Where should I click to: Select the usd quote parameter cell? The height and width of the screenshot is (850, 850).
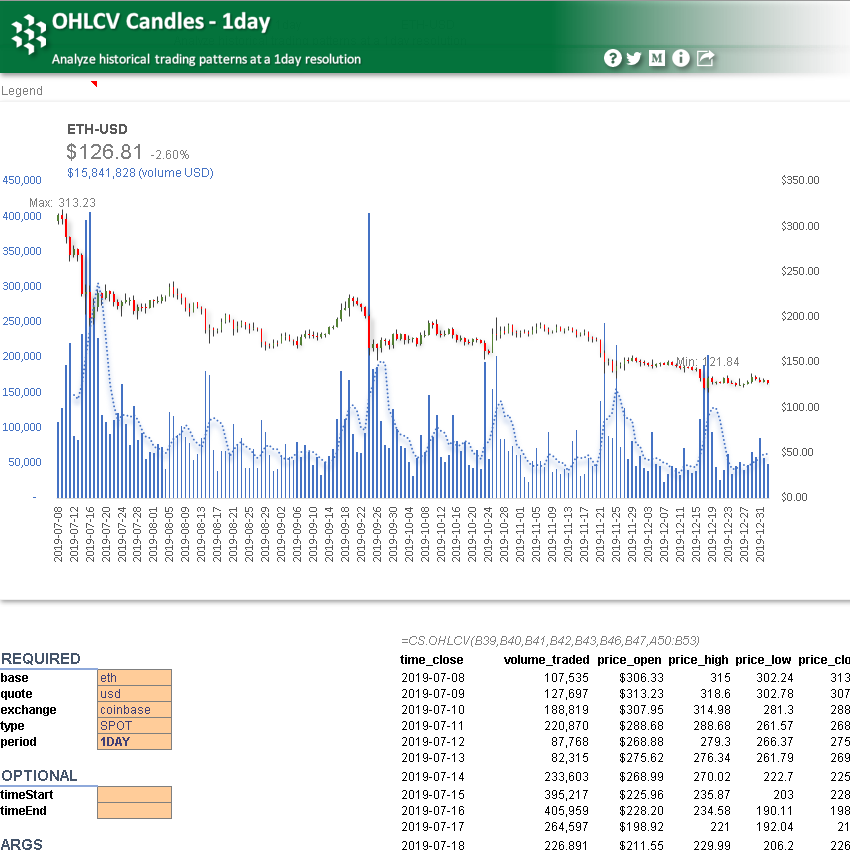point(134,694)
